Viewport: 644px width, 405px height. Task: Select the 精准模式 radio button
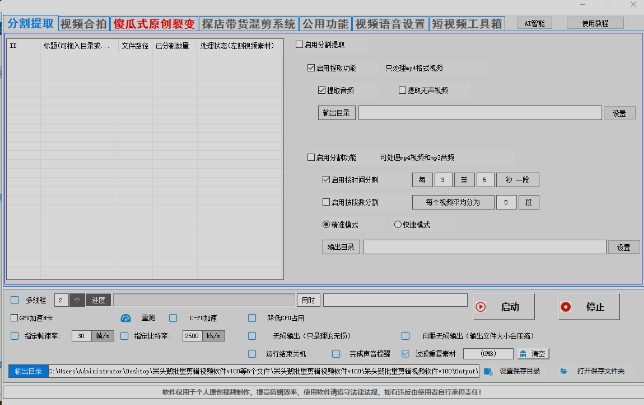pyautogui.click(x=326, y=224)
